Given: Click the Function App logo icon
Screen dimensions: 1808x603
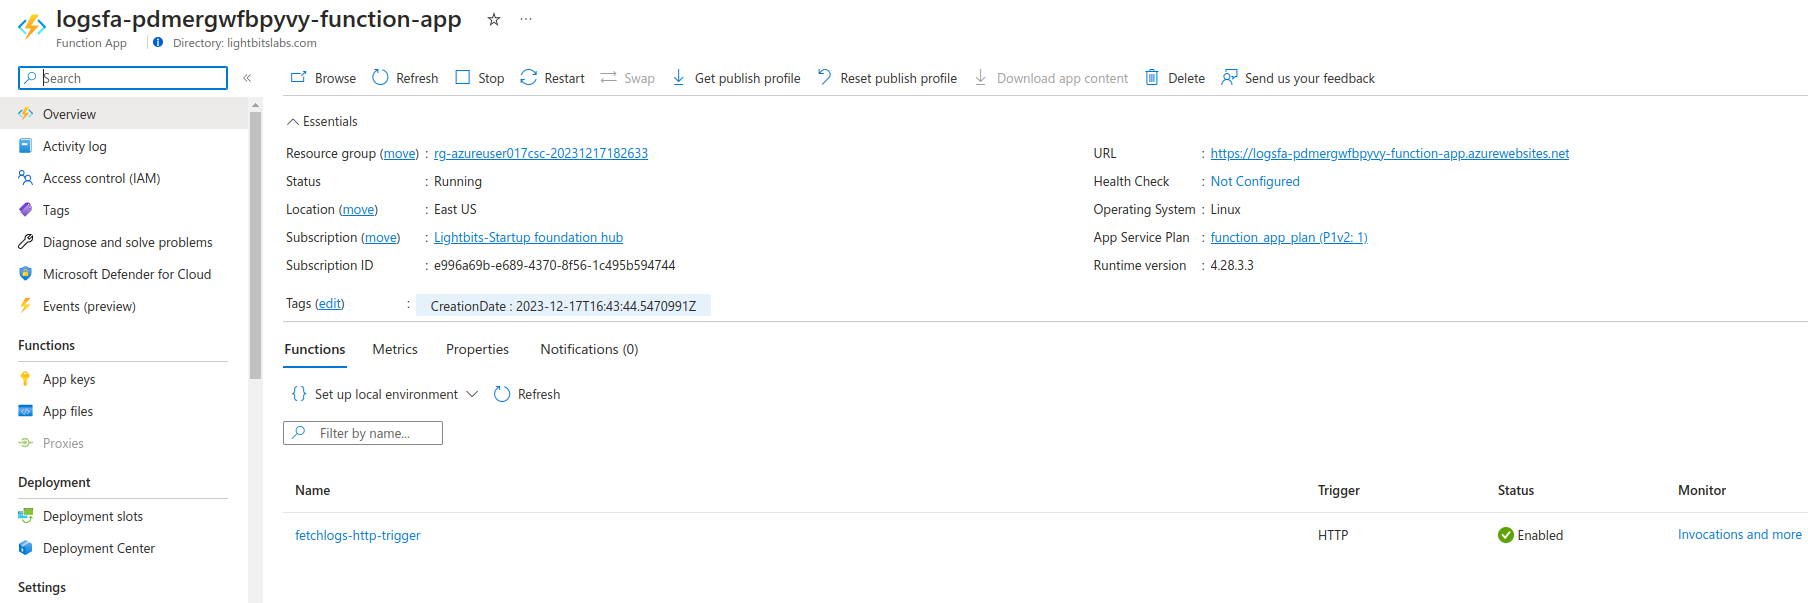Looking at the screenshot, I should (x=32, y=26).
